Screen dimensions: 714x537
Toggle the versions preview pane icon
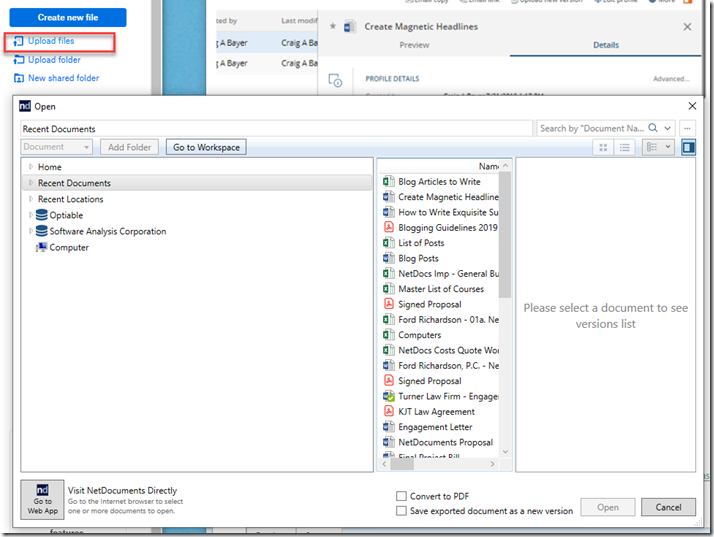pyautogui.click(x=688, y=147)
